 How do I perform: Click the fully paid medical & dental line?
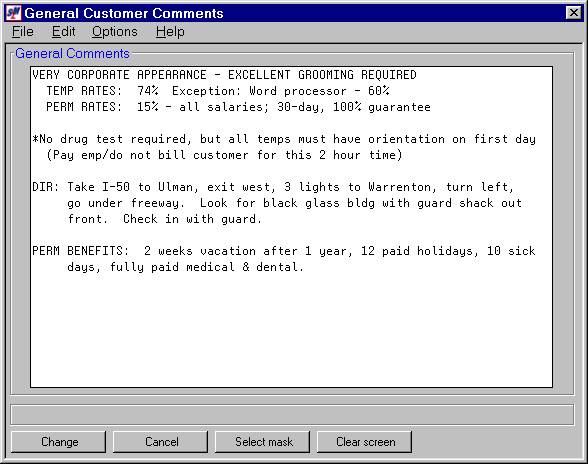[186, 267]
